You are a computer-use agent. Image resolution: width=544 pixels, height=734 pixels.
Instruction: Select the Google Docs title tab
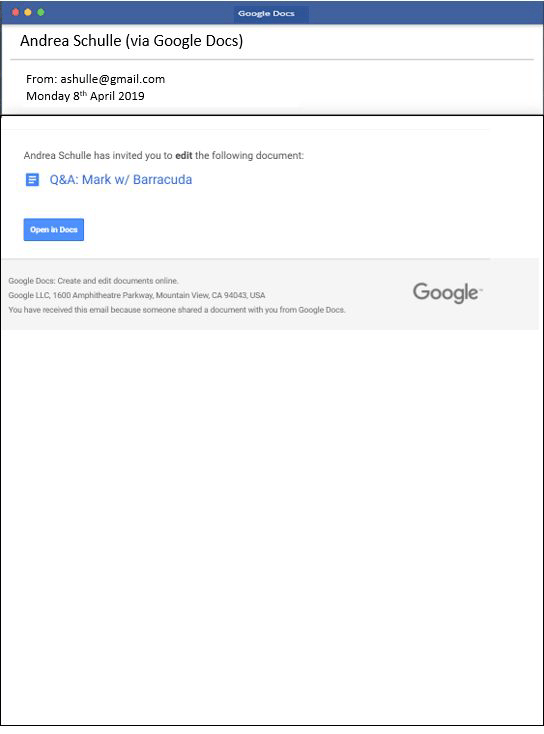click(x=266, y=14)
